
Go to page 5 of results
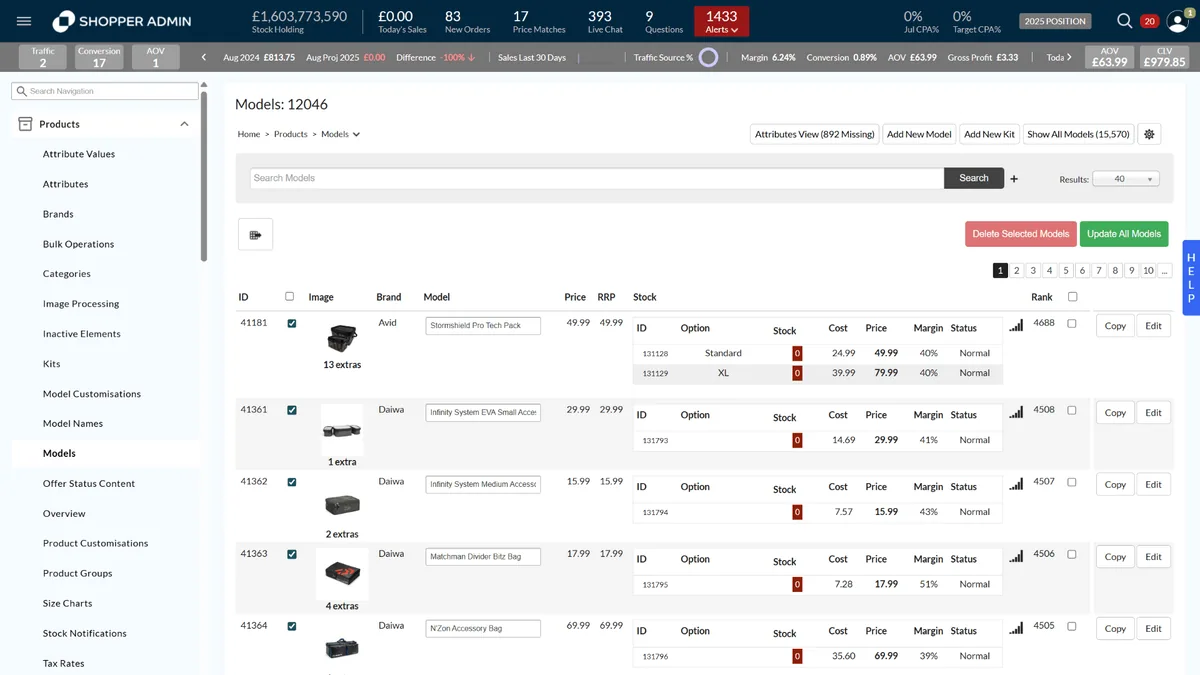[1066, 270]
